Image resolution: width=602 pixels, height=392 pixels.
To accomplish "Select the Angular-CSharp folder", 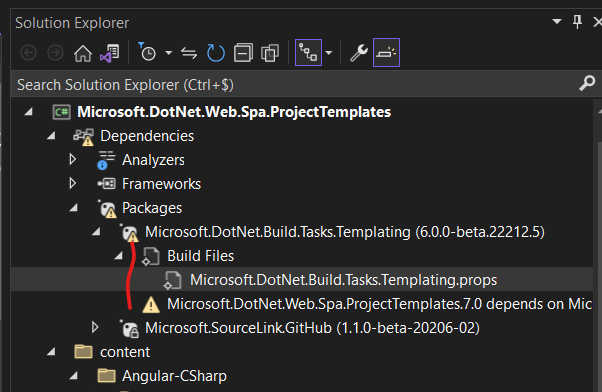I will pyautogui.click(x=174, y=376).
